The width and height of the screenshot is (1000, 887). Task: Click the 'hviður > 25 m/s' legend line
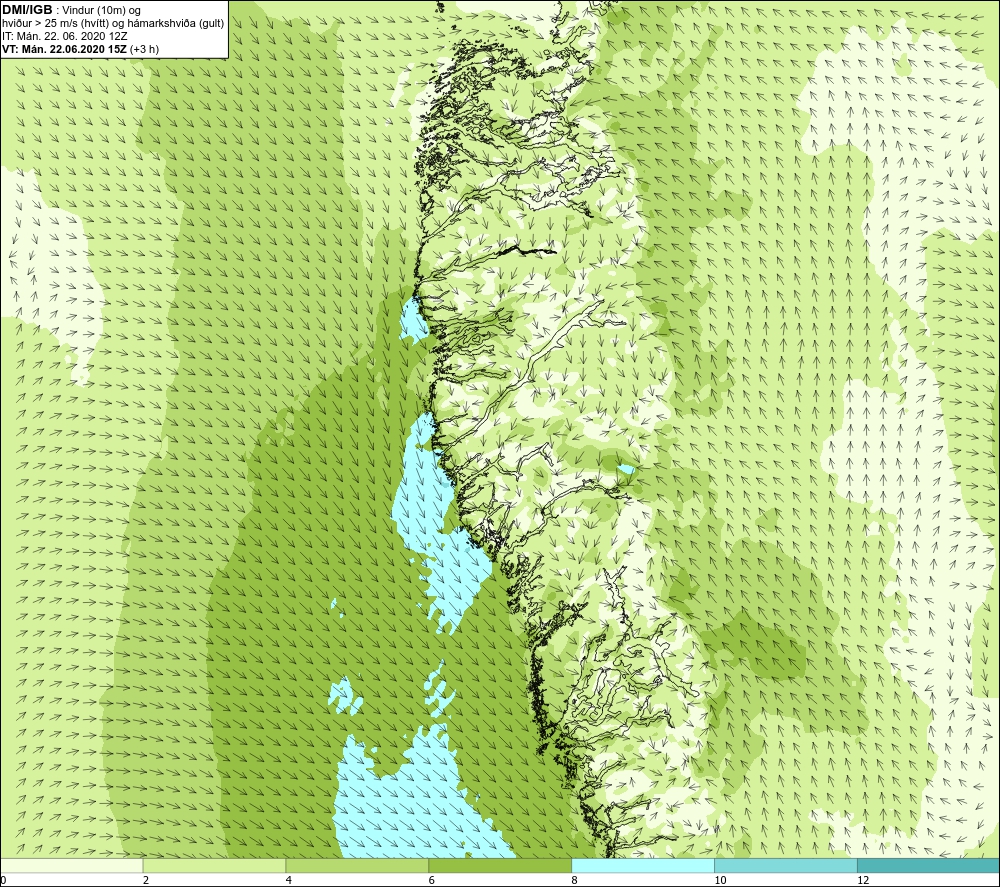pos(113,23)
